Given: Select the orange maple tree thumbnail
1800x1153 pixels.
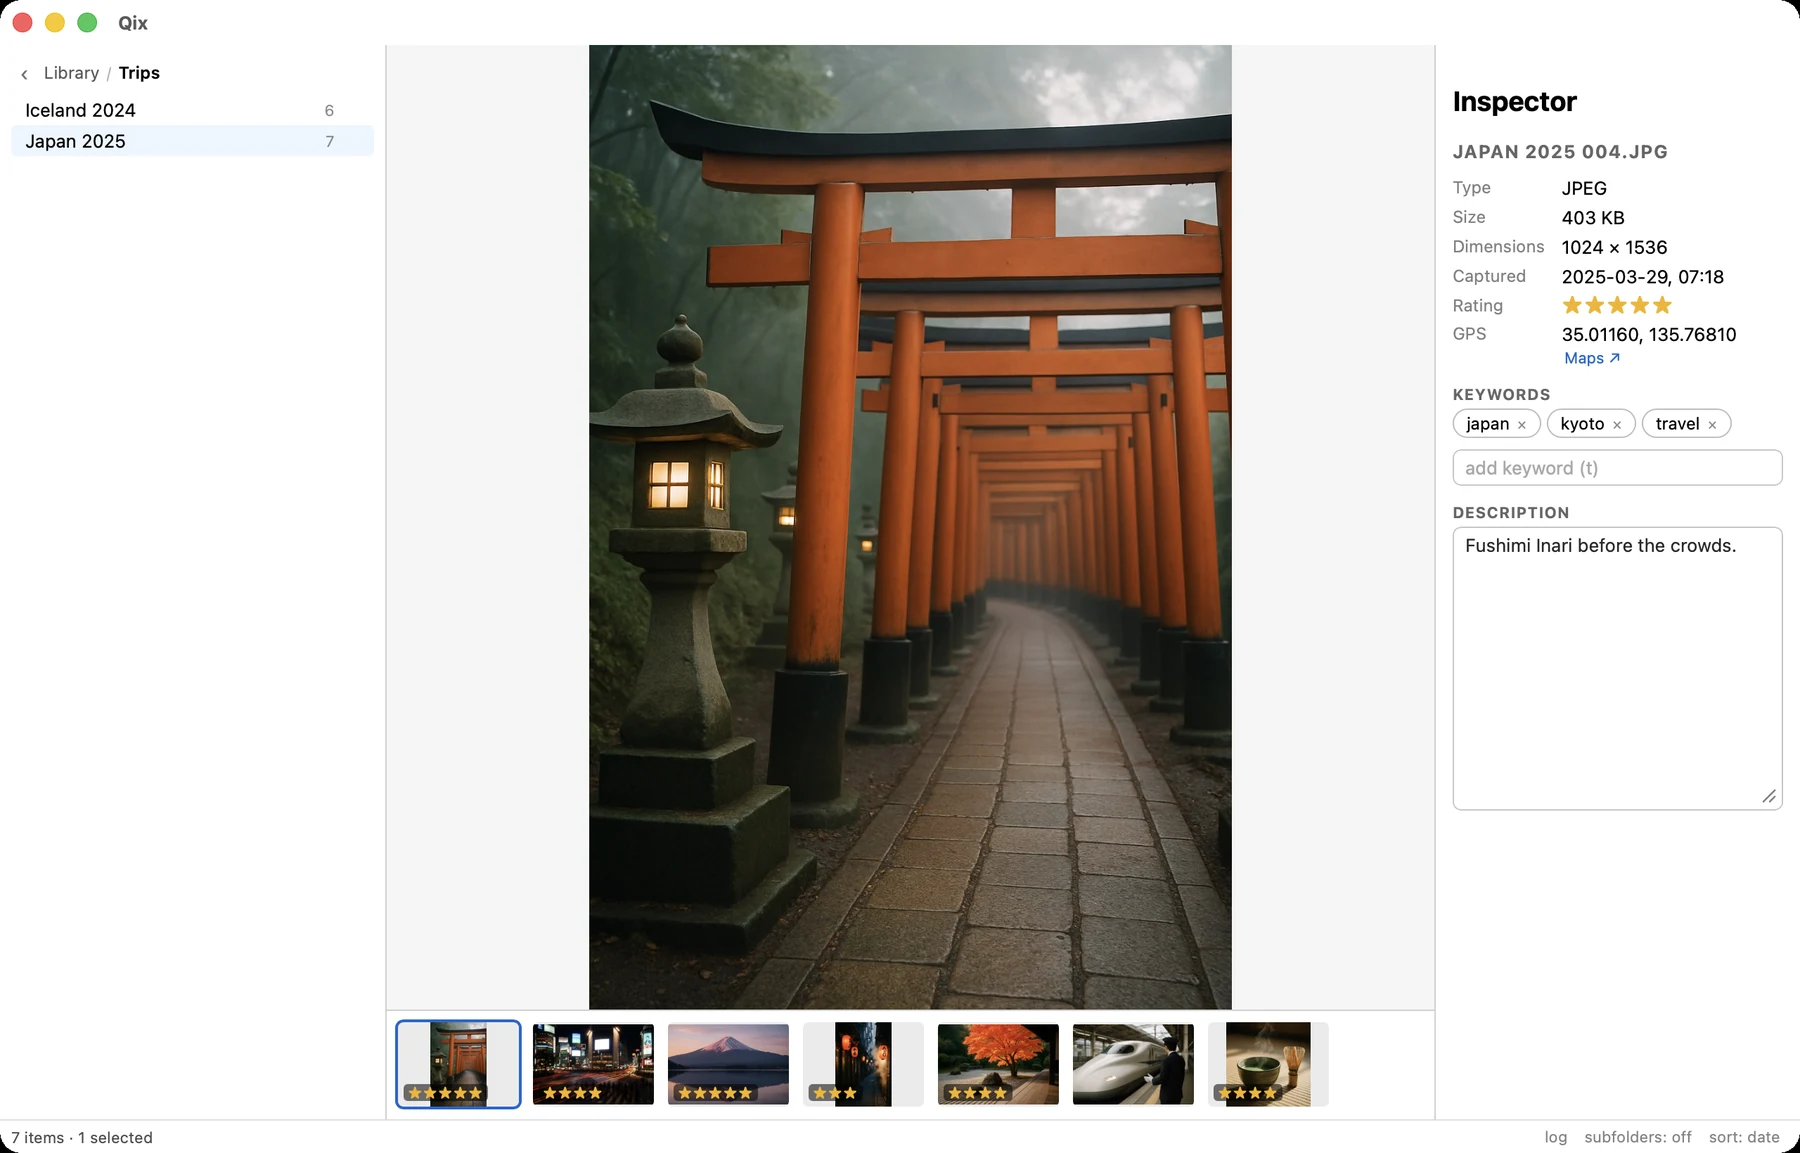Looking at the screenshot, I should (x=998, y=1064).
